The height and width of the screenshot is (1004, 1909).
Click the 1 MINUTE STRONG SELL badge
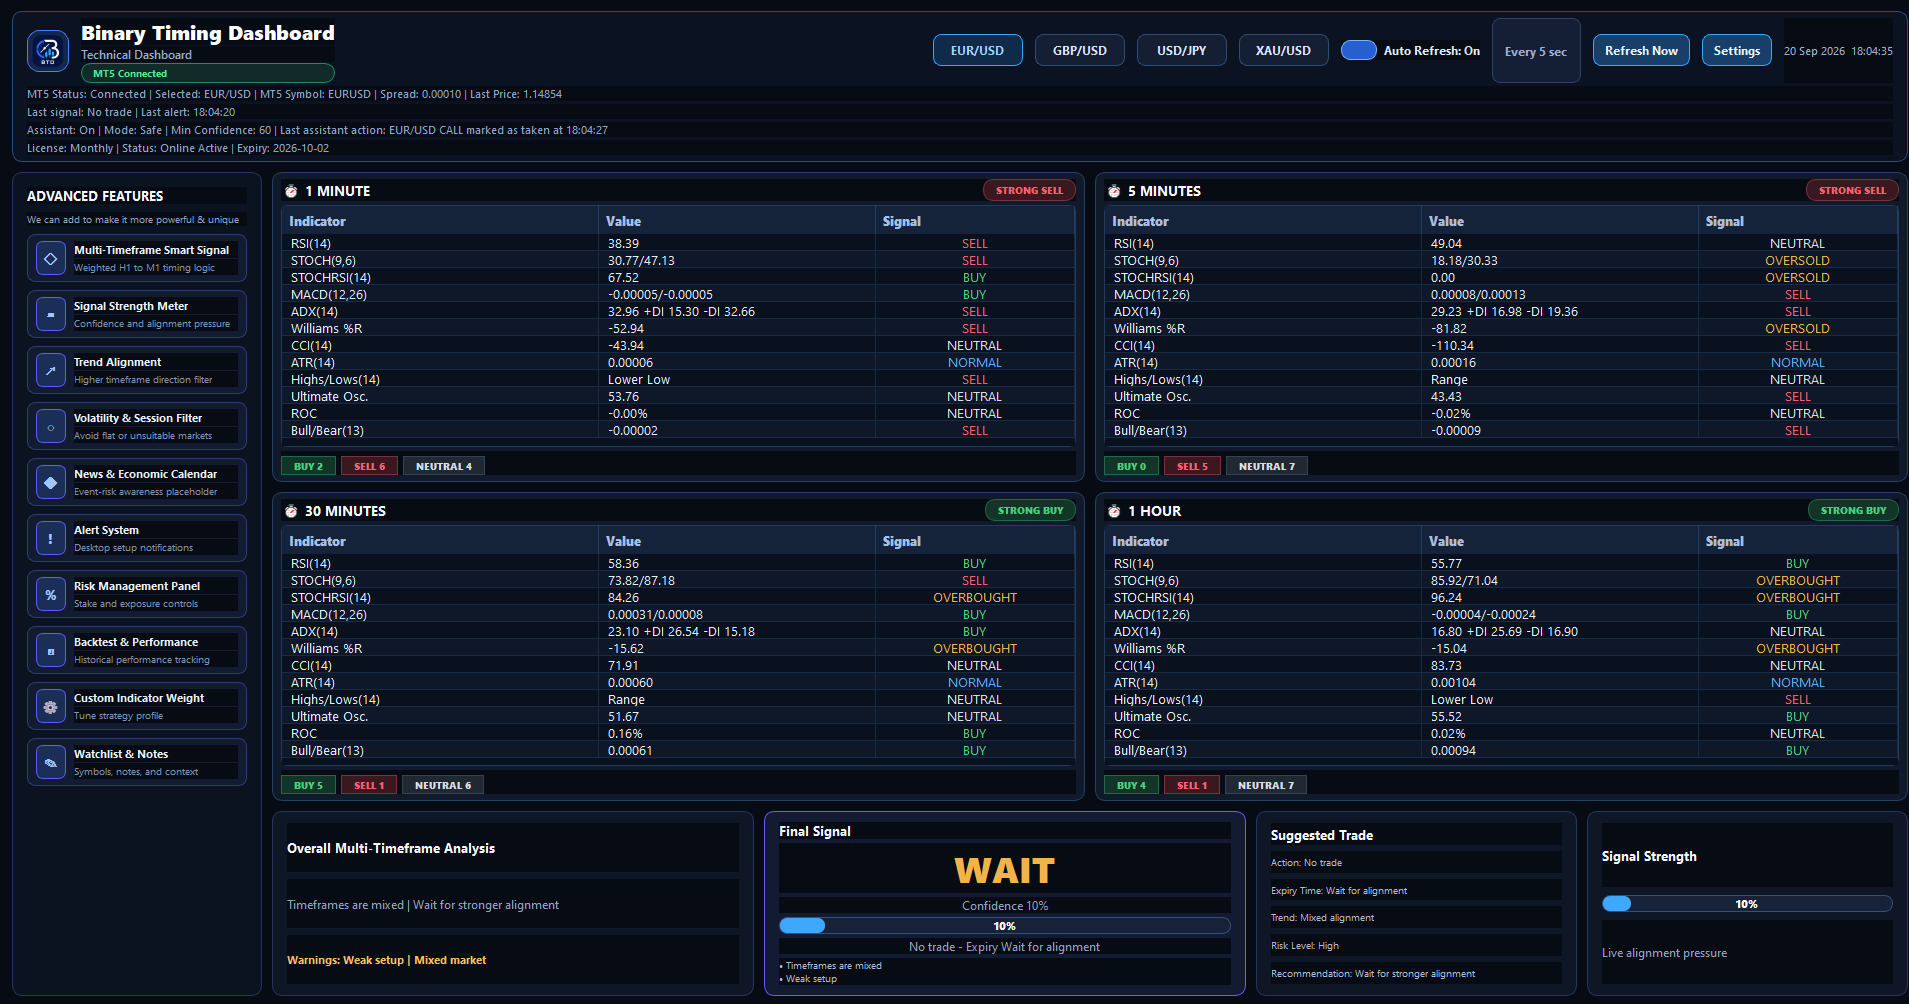click(x=1030, y=190)
